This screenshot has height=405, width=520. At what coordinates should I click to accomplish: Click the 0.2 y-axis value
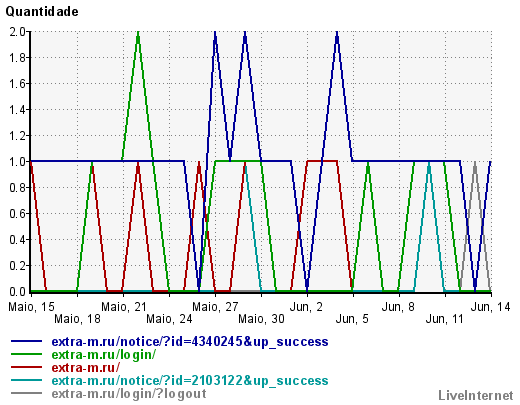point(17,266)
